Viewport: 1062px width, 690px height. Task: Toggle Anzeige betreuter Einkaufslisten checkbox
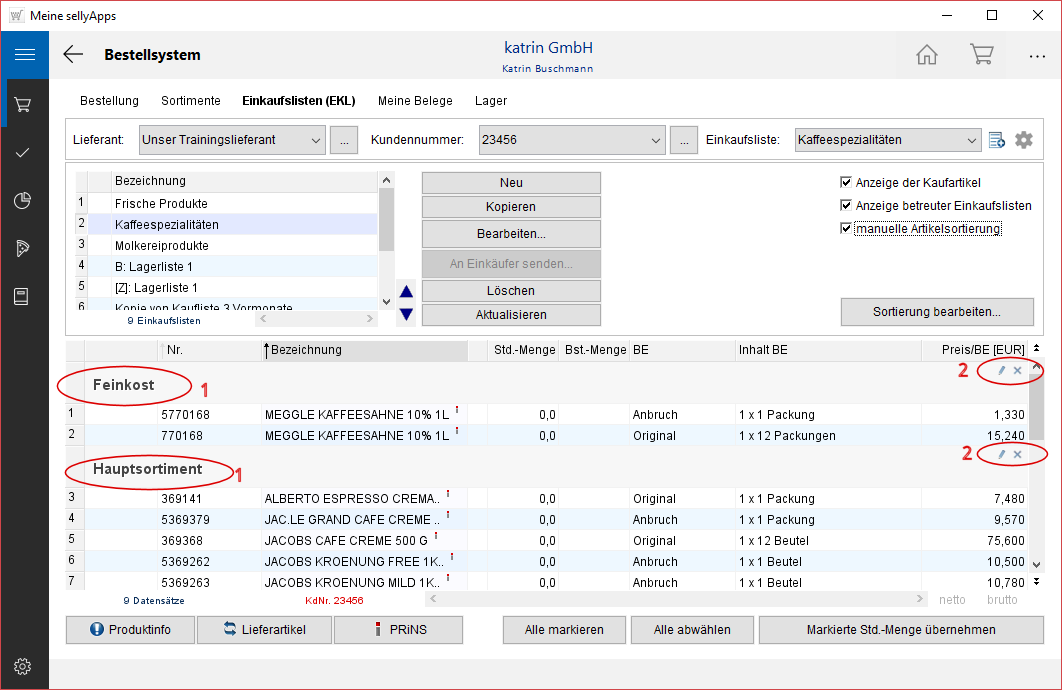click(847, 206)
